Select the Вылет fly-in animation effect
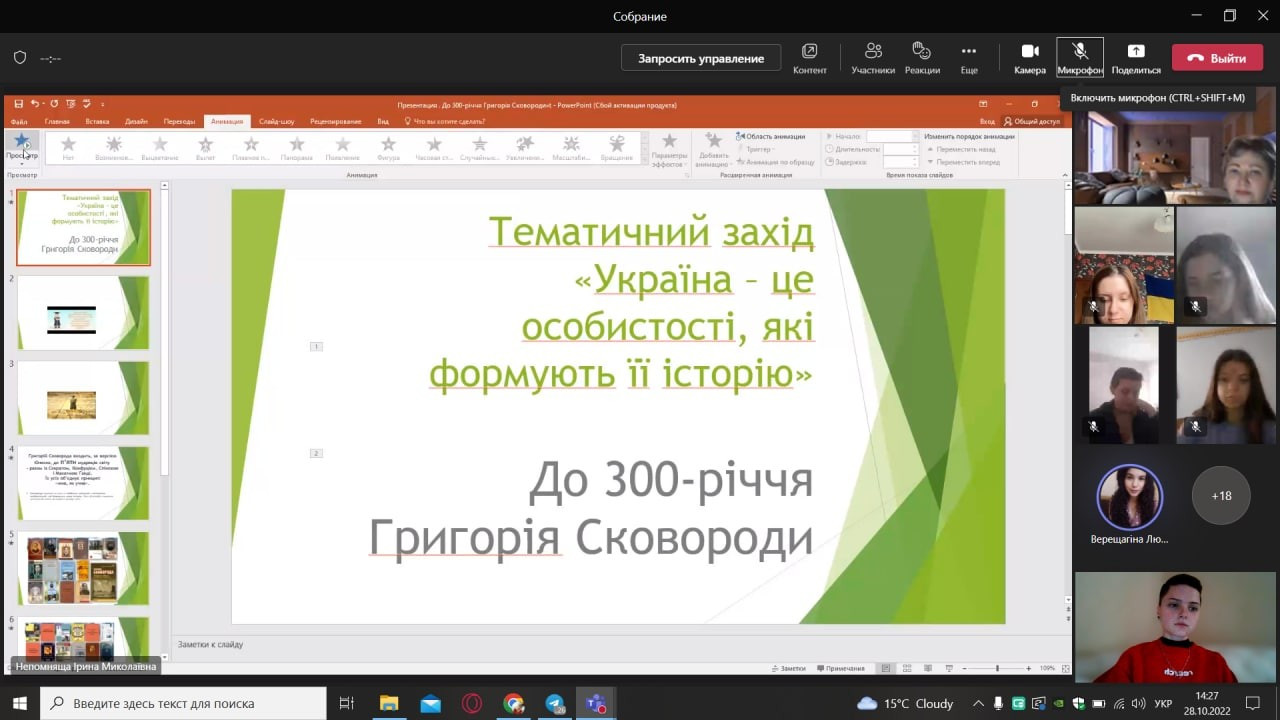The height and width of the screenshot is (720, 1280). tap(205, 148)
